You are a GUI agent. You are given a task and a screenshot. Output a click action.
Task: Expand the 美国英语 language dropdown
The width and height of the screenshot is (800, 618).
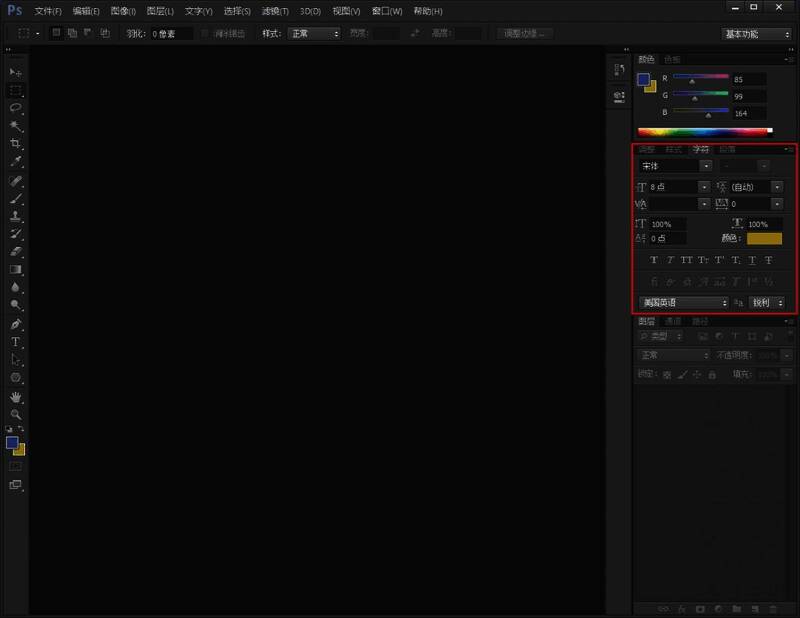pyautogui.click(x=684, y=302)
